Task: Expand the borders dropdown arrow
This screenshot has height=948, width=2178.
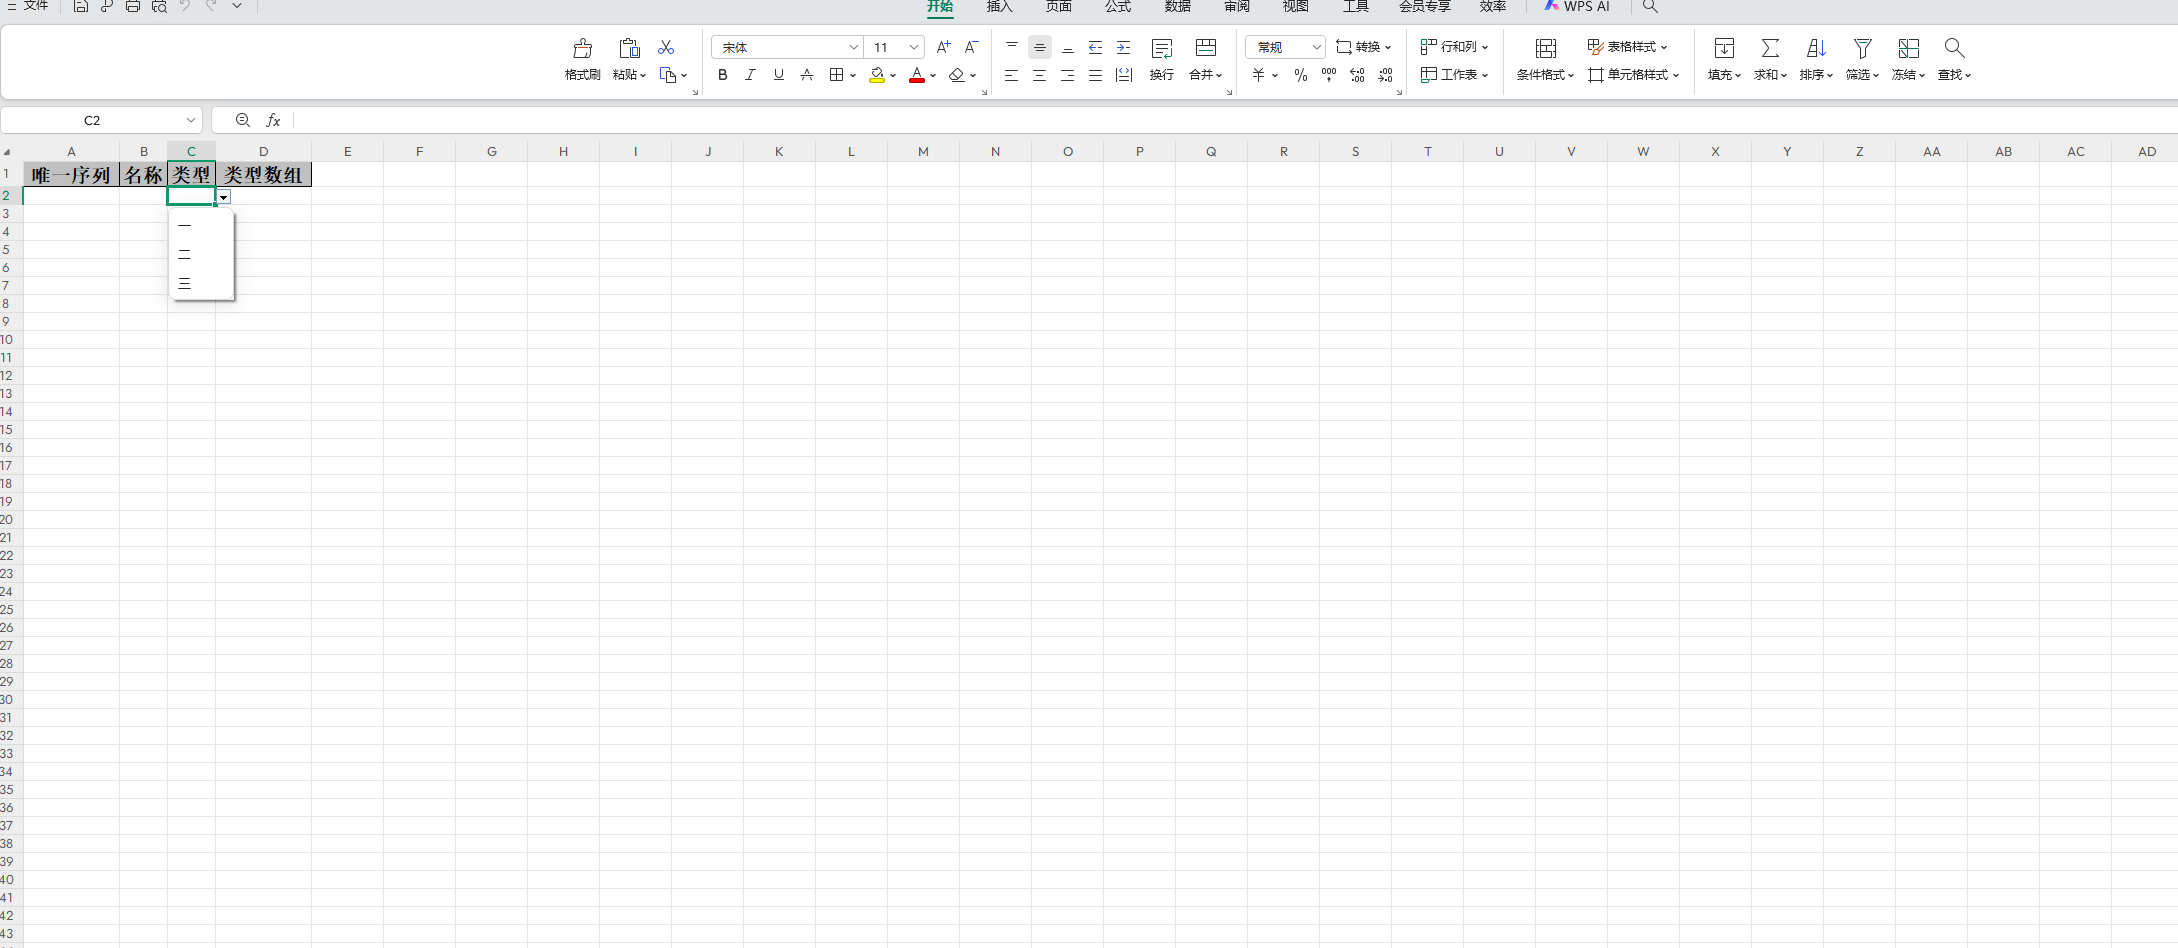Action: pyautogui.click(x=853, y=75)
